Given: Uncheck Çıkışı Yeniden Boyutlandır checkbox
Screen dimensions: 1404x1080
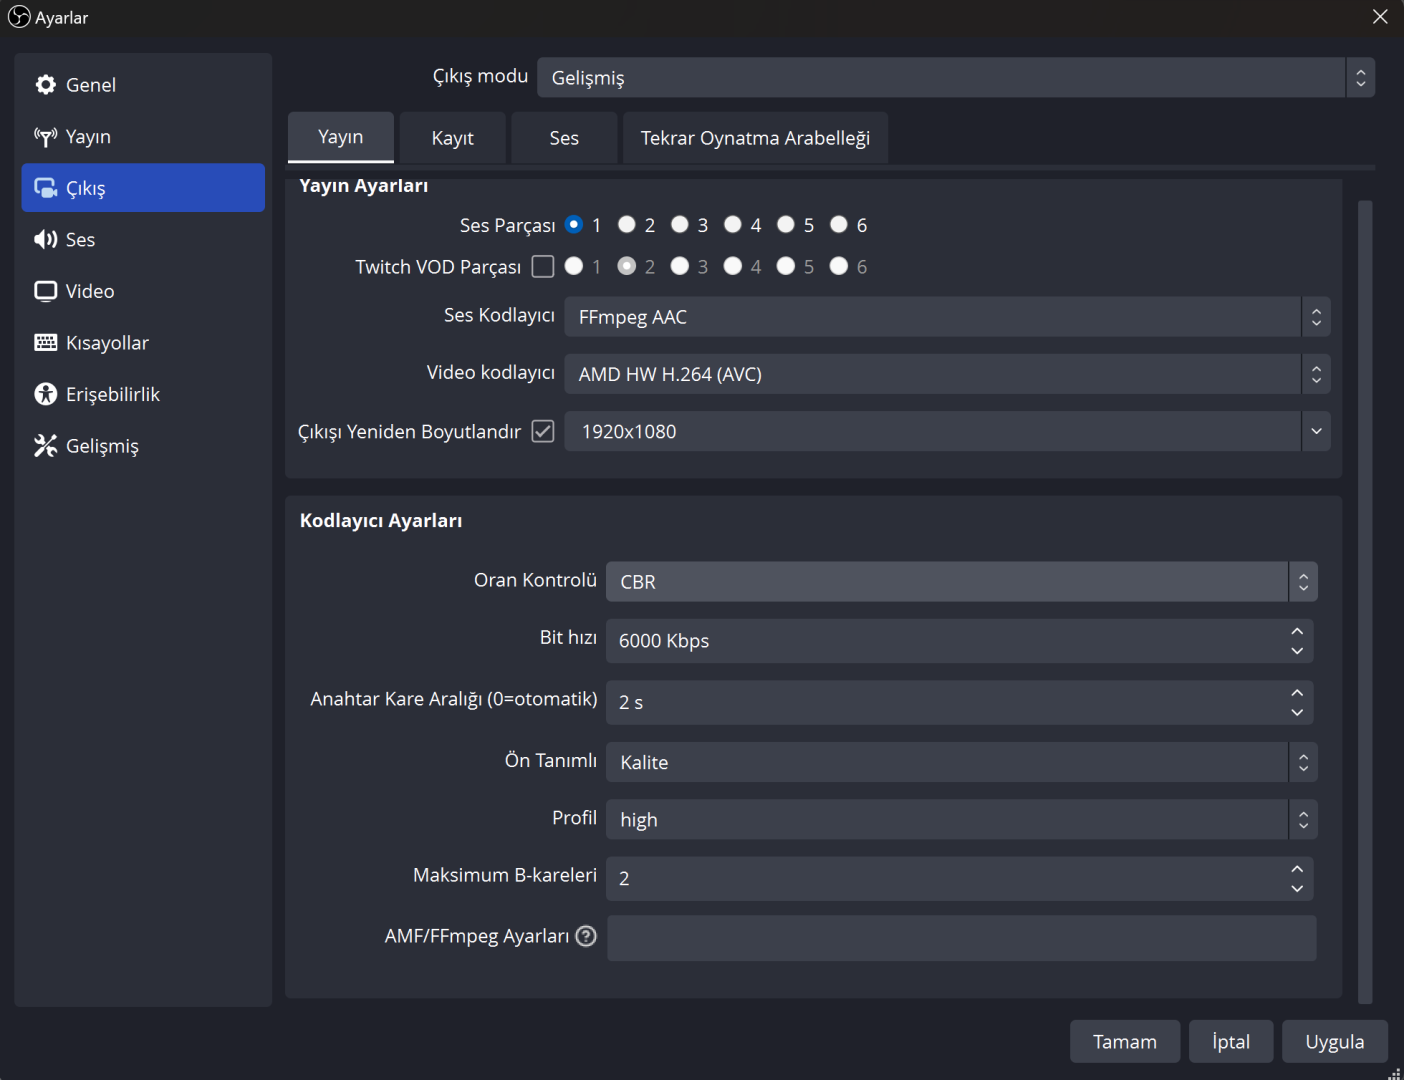Looking at the screenshot, I should click(543, 431).
